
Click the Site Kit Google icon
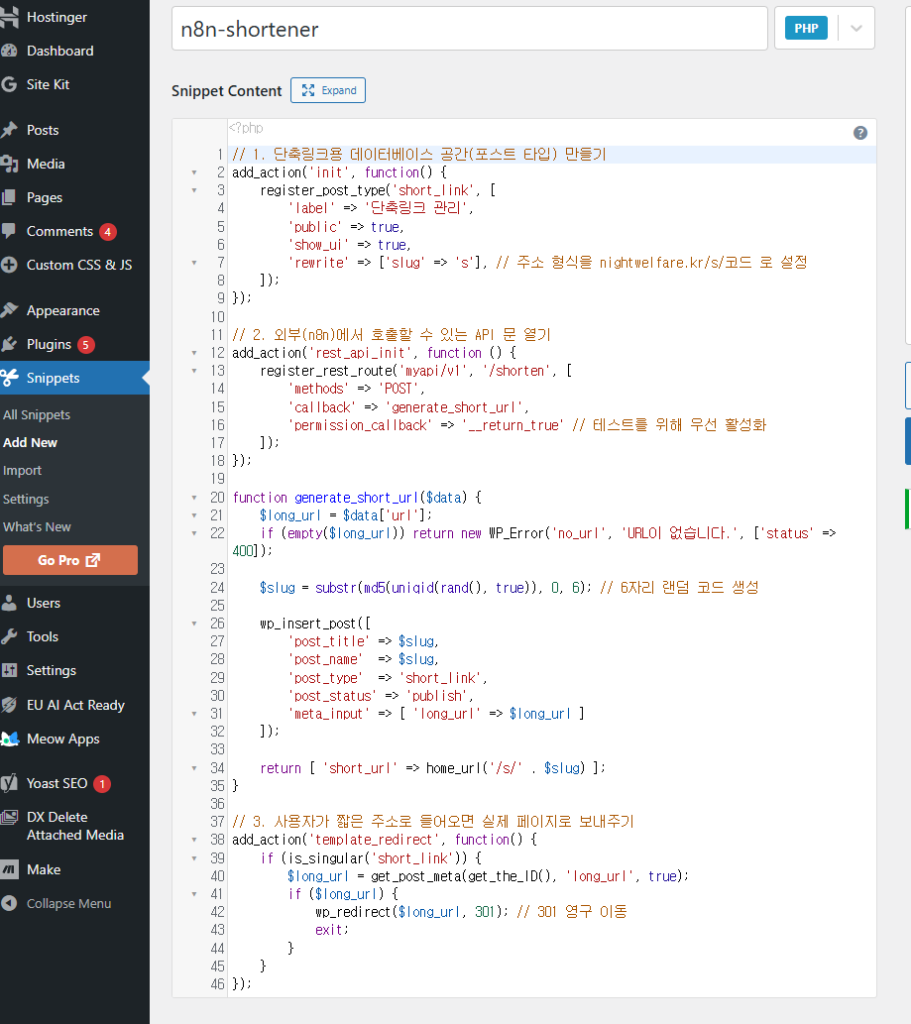(x=10, y=85)
